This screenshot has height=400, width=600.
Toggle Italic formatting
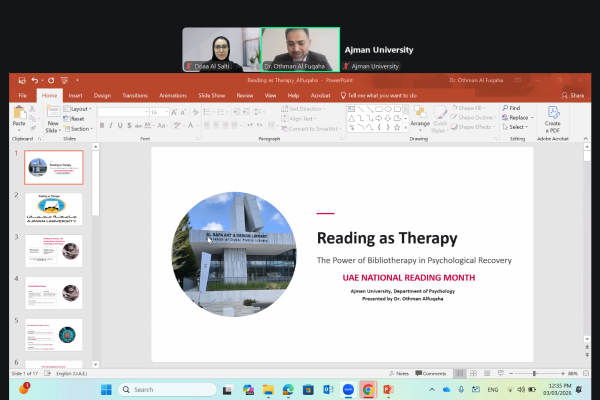111,126
